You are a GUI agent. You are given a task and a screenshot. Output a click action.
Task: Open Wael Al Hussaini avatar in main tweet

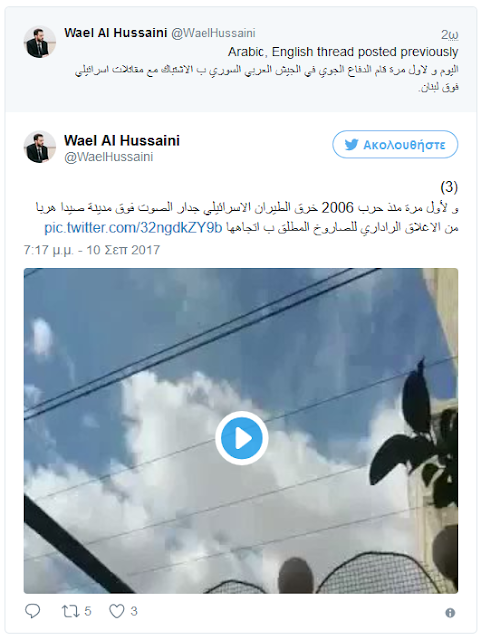click(x=40, y=147)
